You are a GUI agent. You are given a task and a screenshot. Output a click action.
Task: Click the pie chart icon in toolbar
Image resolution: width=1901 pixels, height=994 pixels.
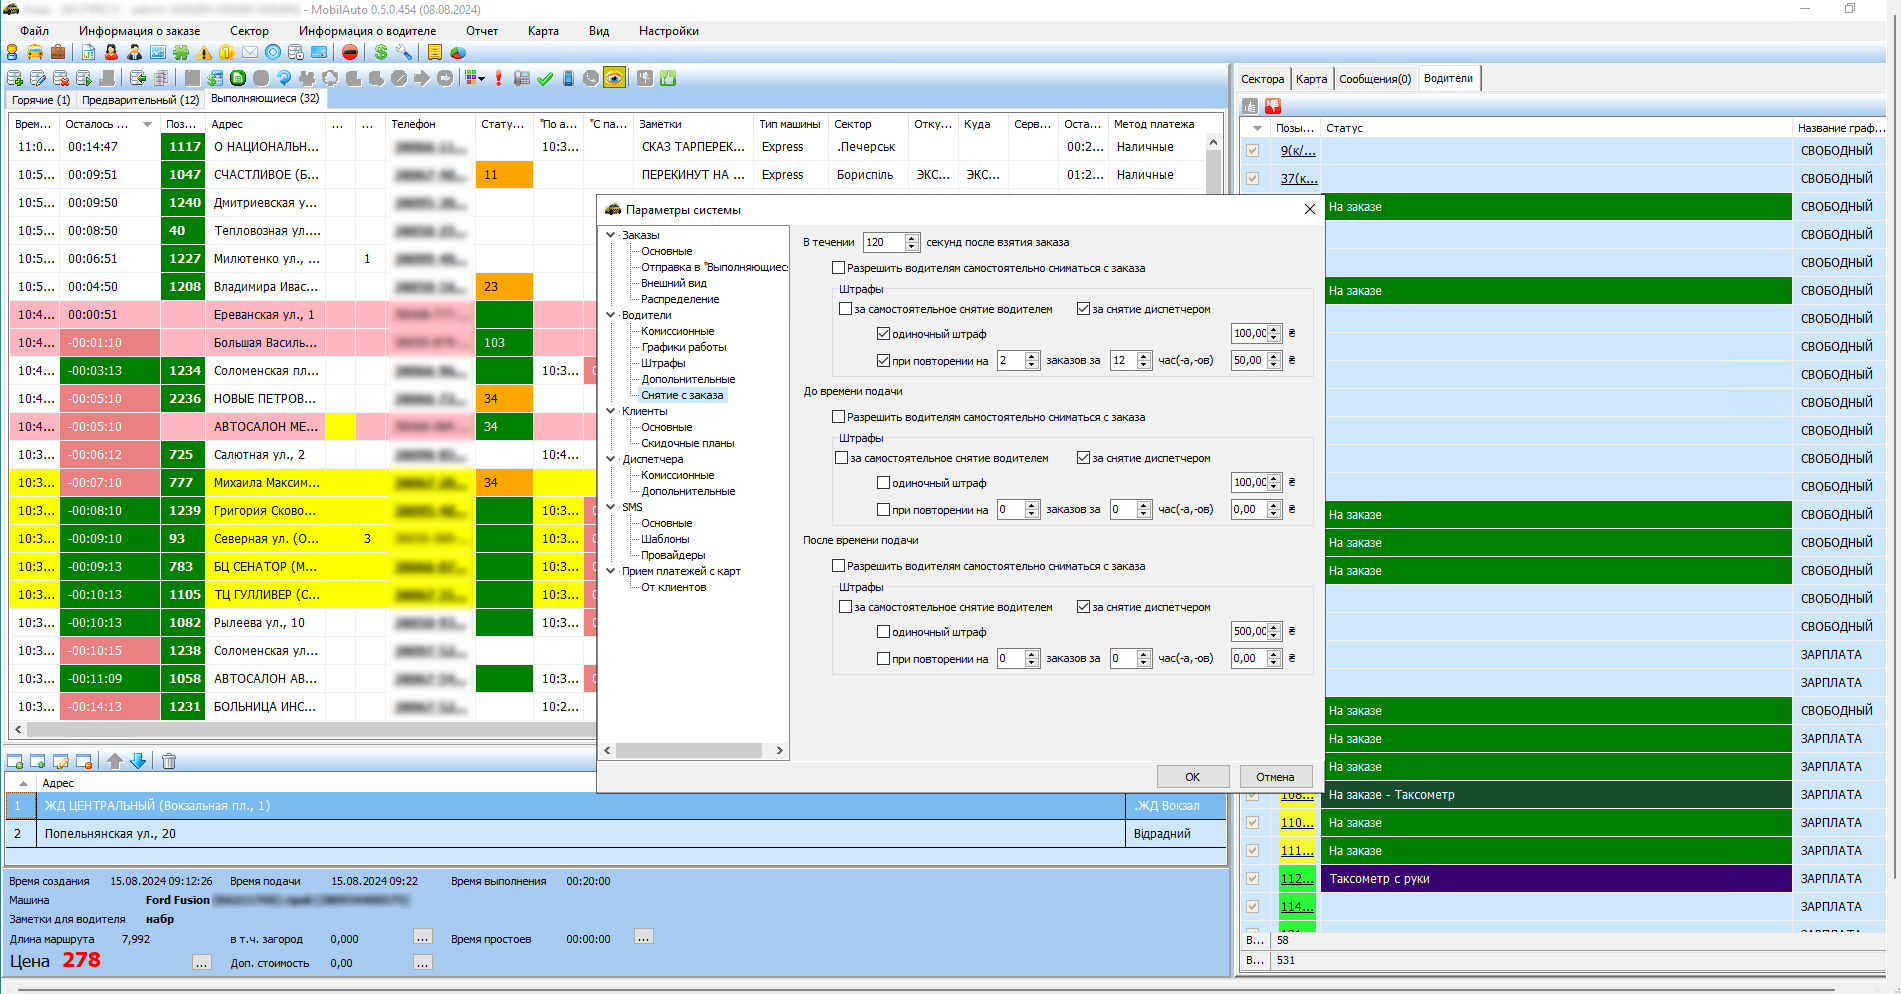(x=458, y=52)
